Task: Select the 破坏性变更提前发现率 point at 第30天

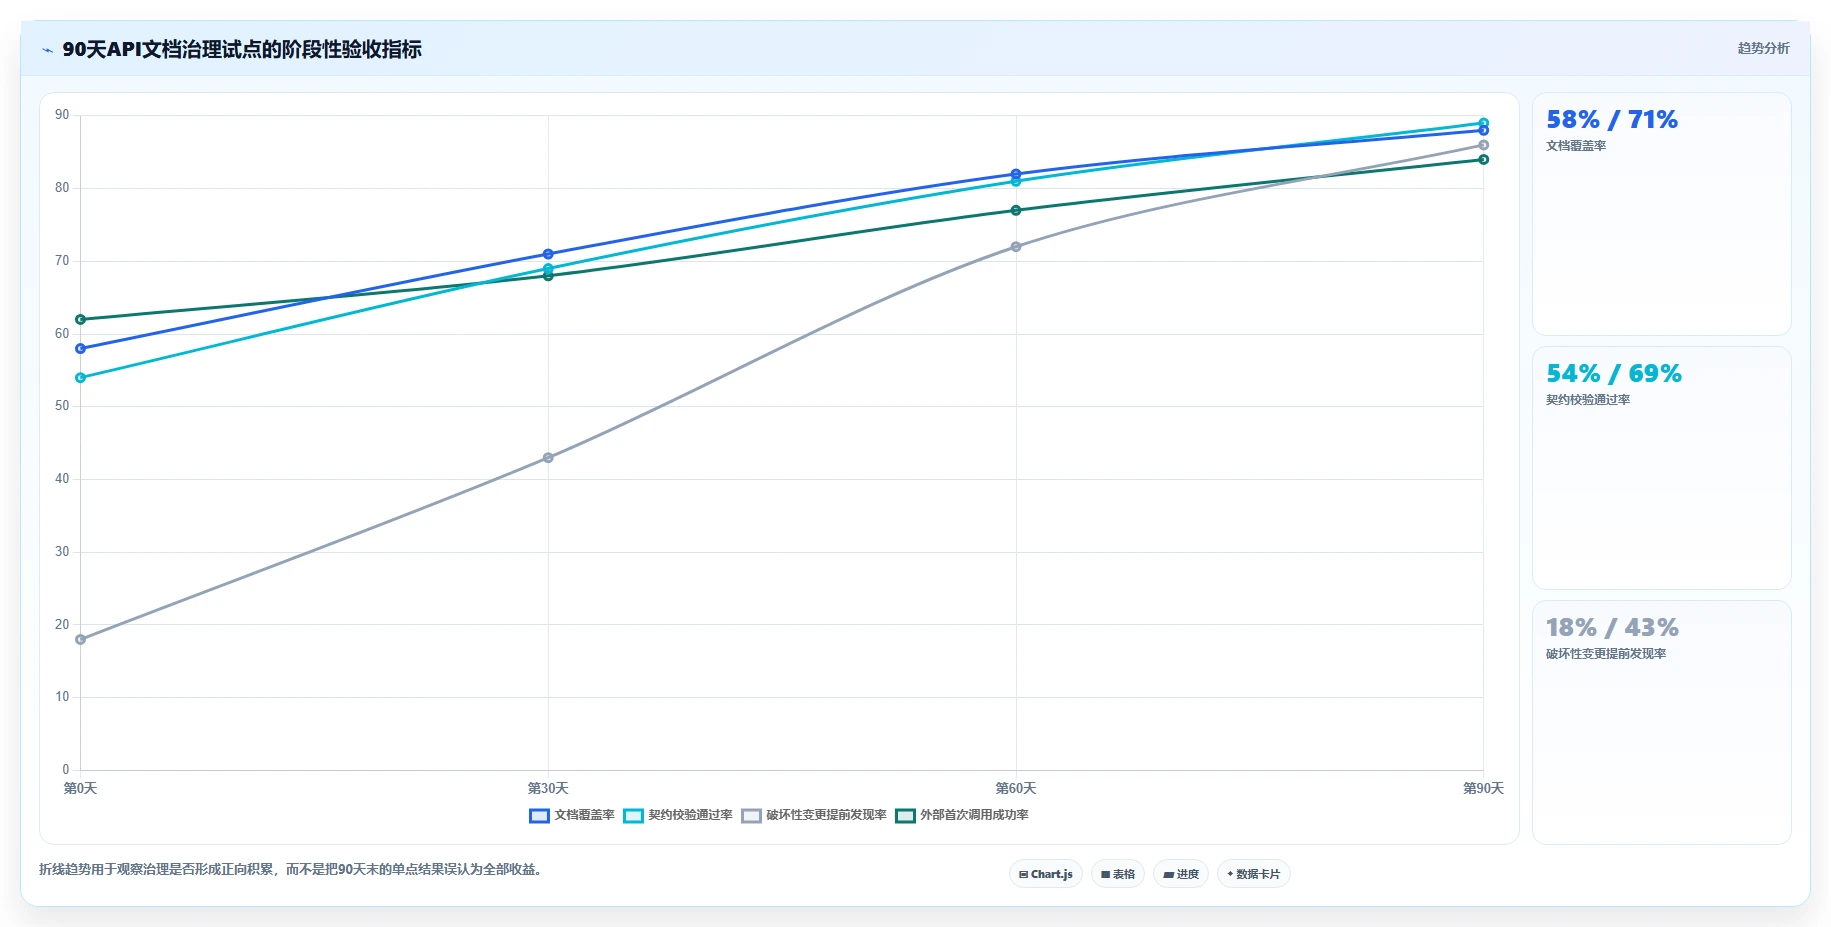Action: click(x=548, y=458)
